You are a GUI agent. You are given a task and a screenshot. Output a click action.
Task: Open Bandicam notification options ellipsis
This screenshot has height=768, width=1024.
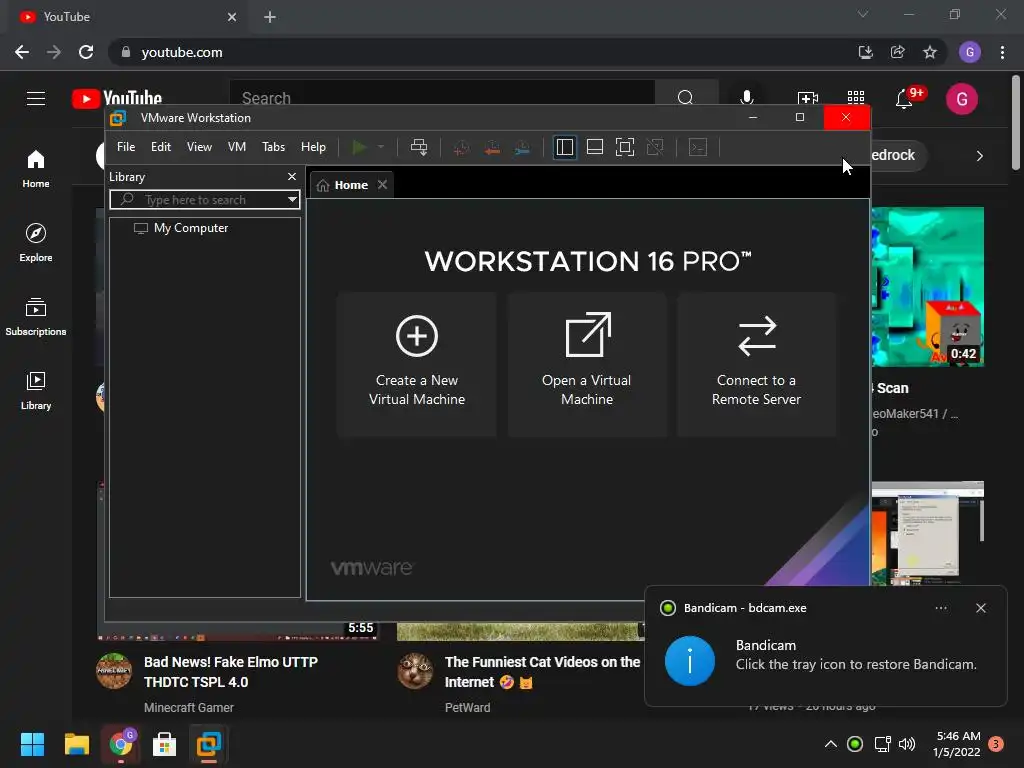(x=941, y=608)
